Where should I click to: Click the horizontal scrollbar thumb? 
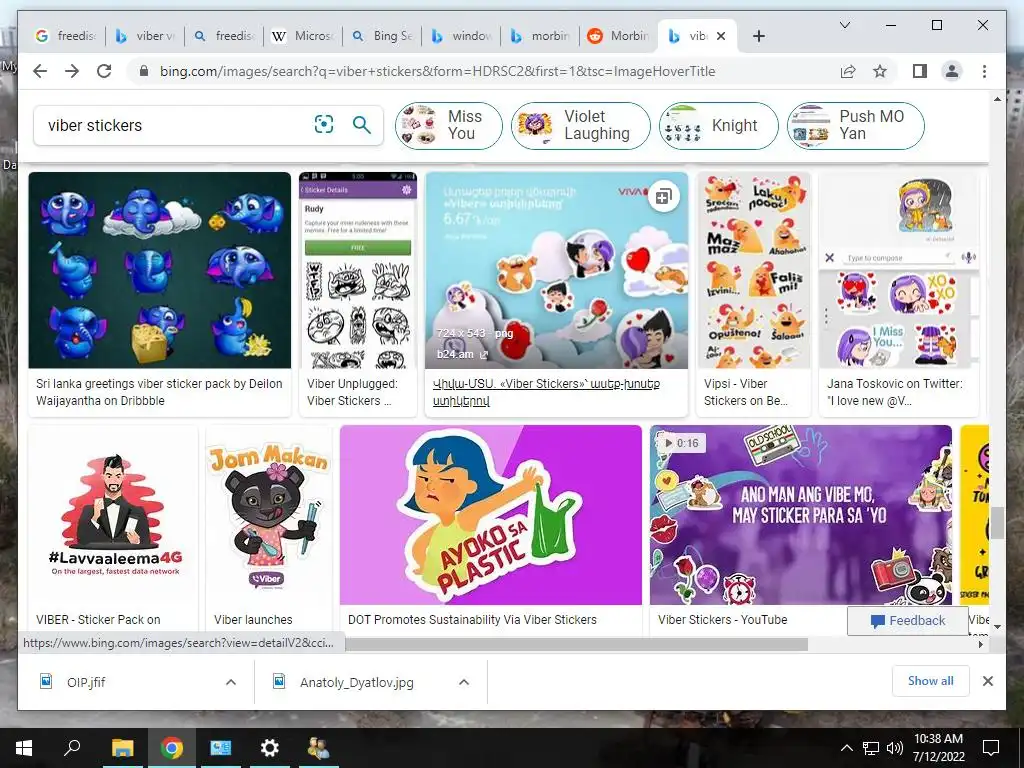pos(576,644)
